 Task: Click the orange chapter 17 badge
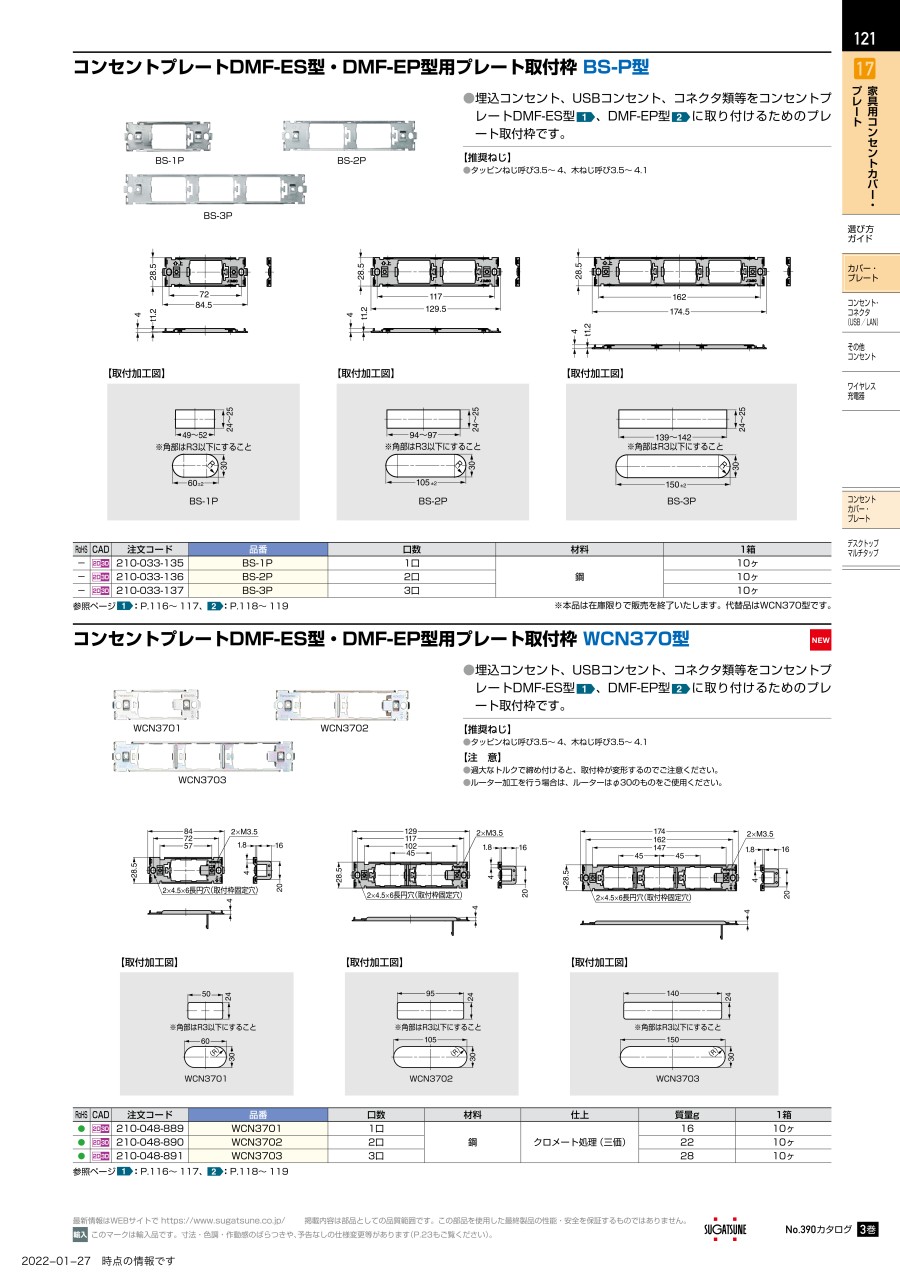tap(864, 70)
